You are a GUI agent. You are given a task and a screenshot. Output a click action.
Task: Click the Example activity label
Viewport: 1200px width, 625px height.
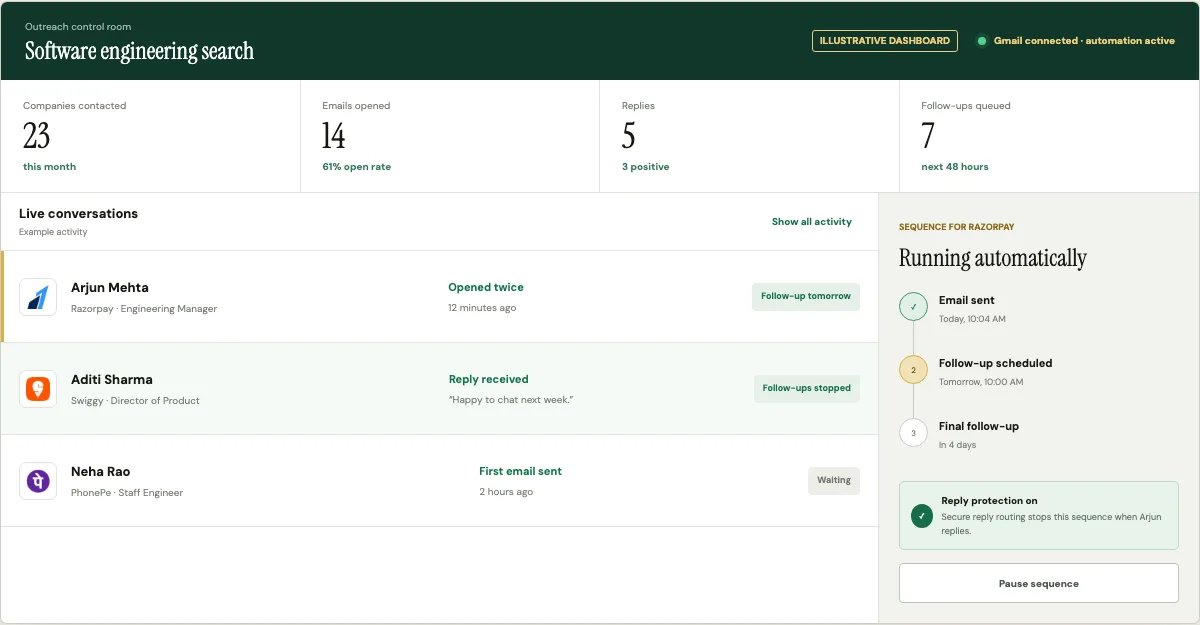pyautogui.click(x=53, y=232)
